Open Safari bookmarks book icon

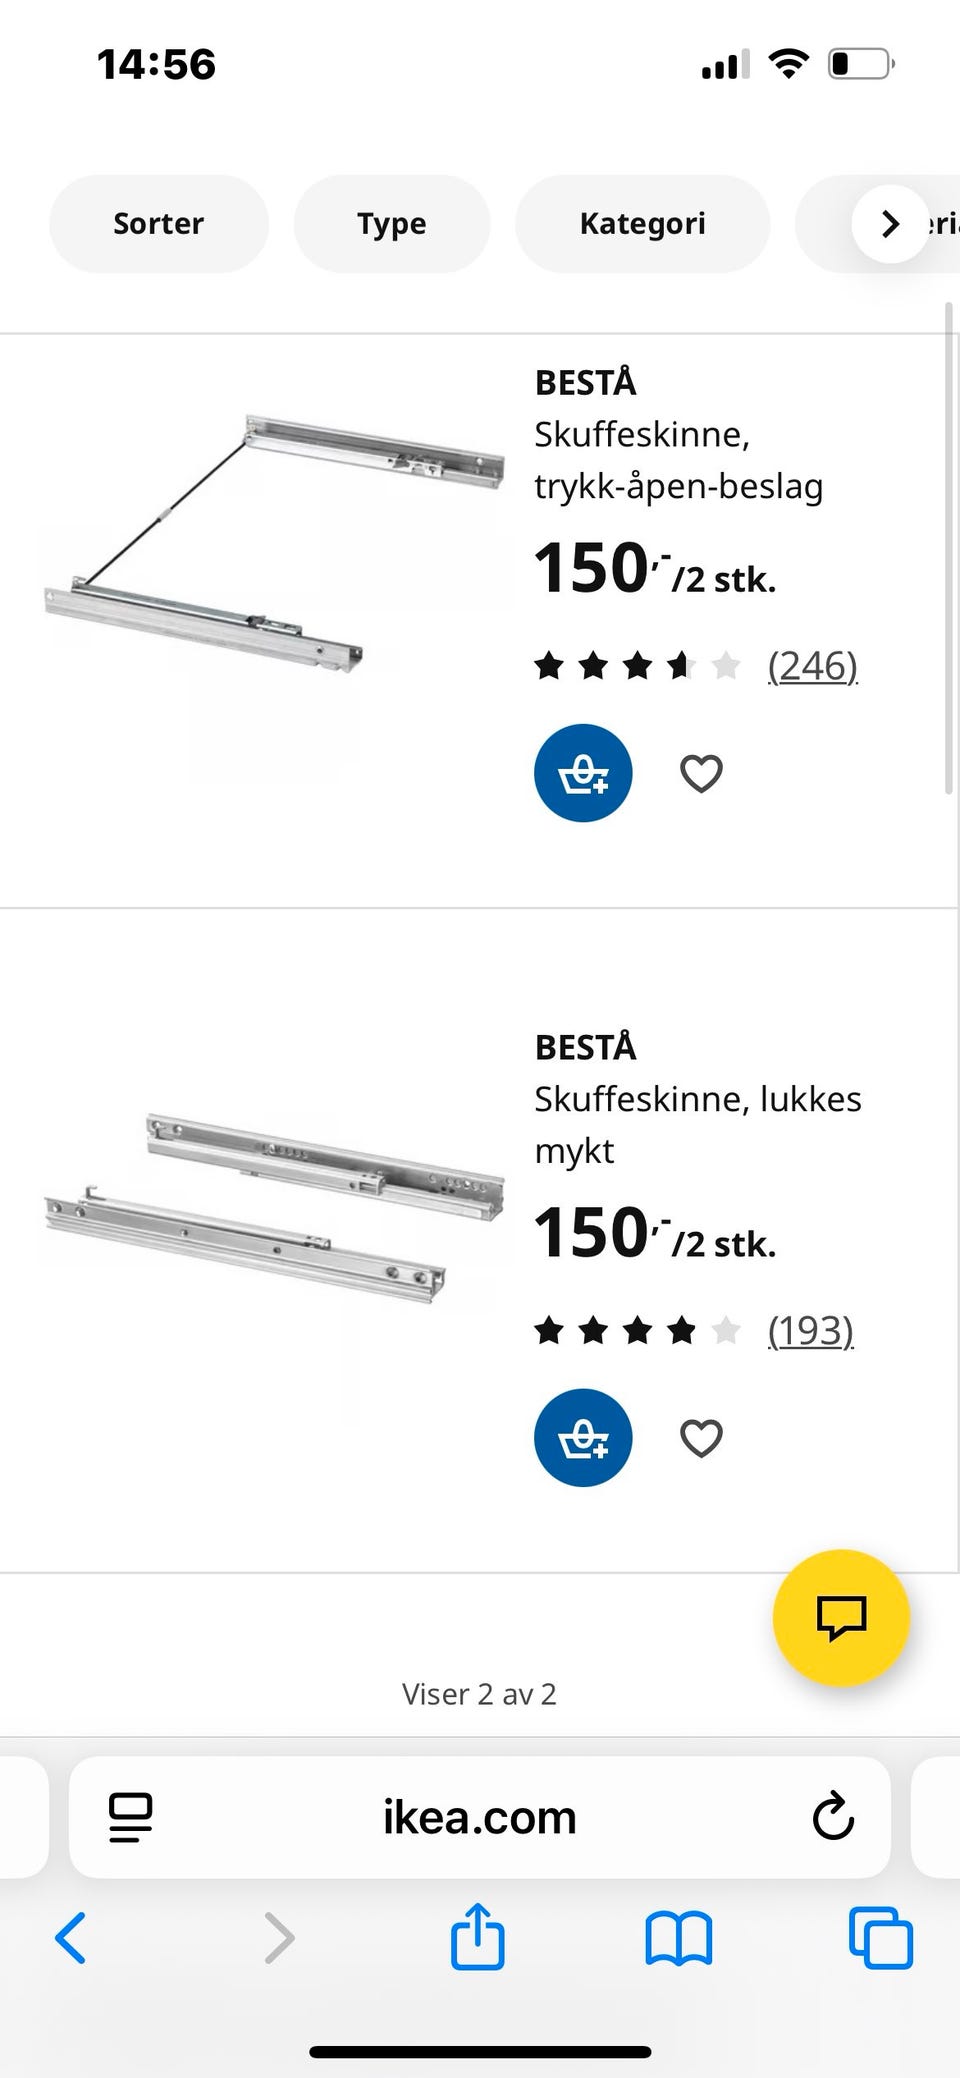point(678,1939)
